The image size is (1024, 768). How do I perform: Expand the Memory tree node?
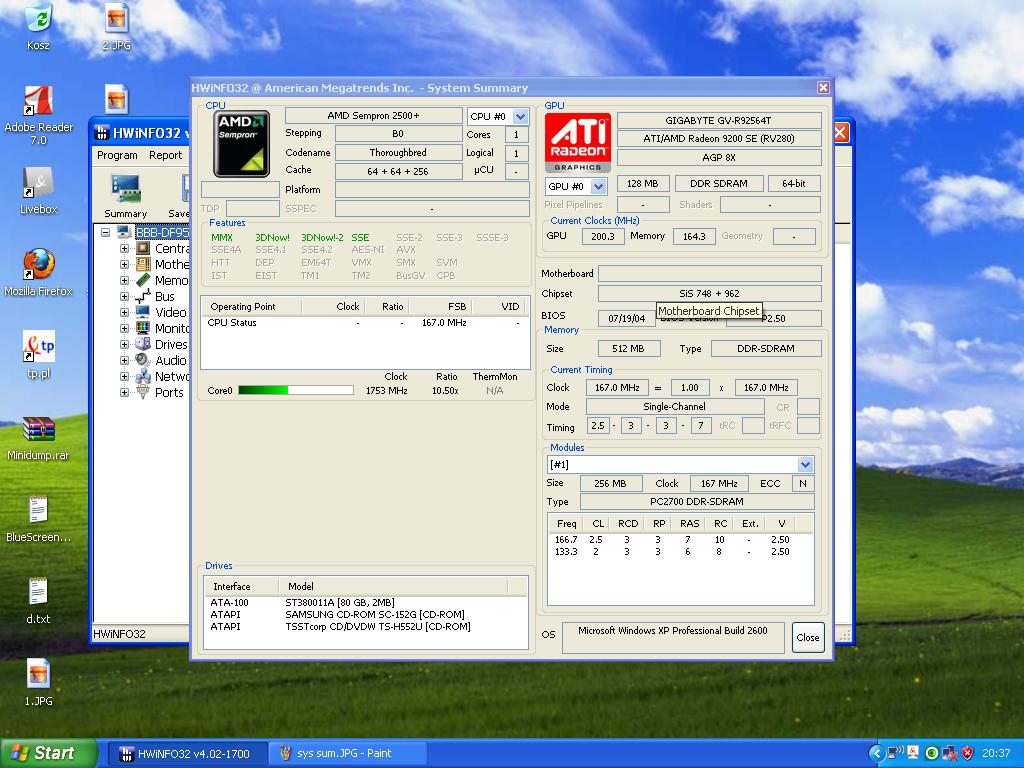pyautogui.click(x=124, y=280)
